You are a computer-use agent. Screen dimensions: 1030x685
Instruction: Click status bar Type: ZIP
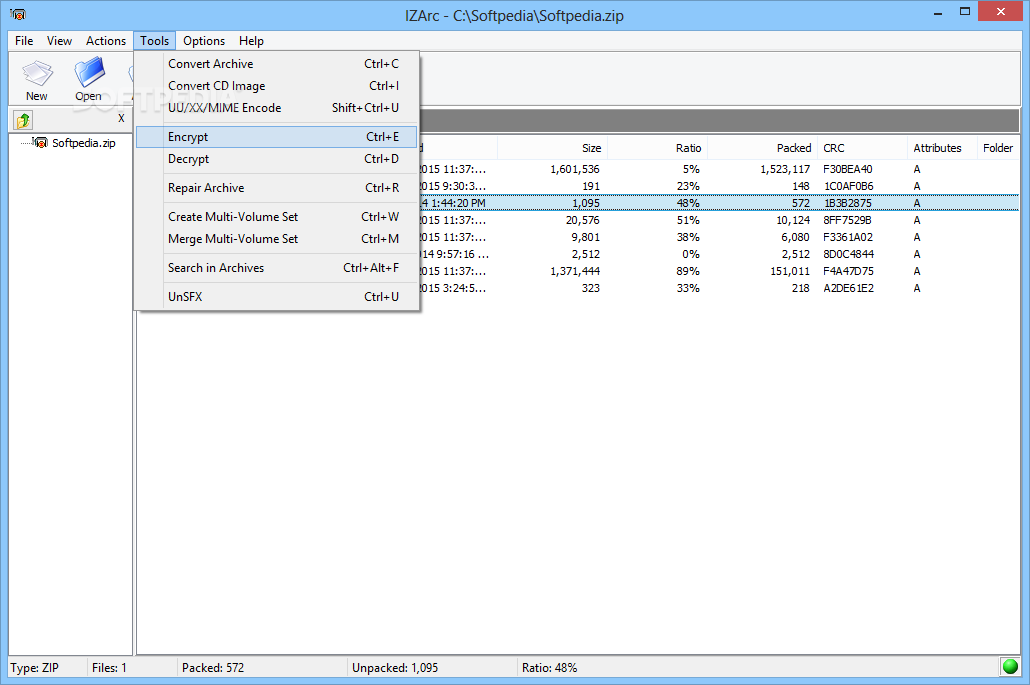coord(35,668)
